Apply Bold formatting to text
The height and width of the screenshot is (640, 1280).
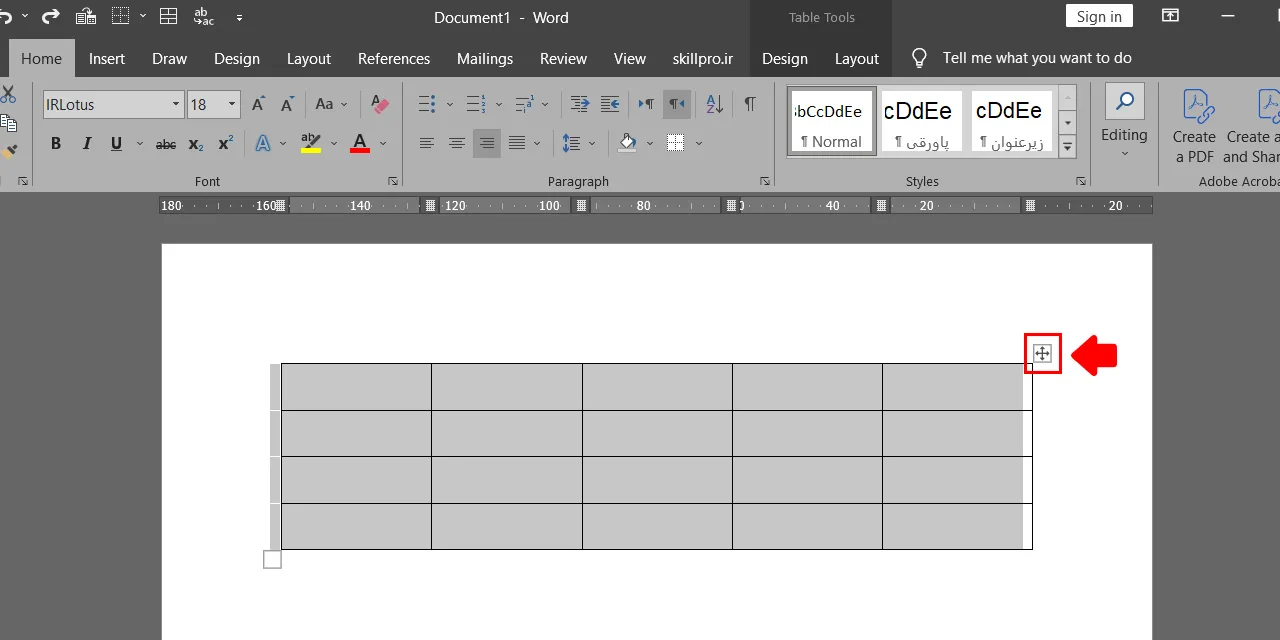(56, 144)
